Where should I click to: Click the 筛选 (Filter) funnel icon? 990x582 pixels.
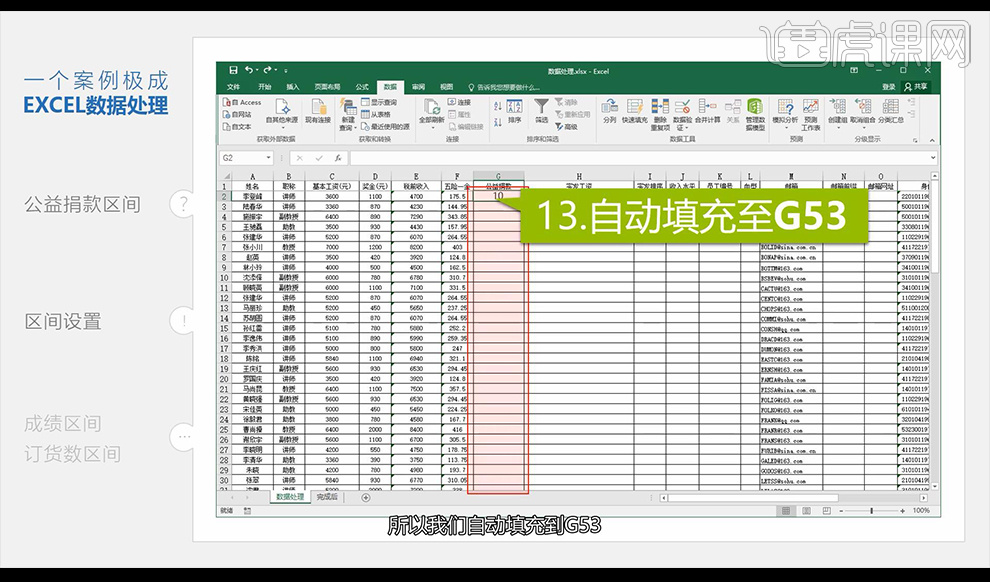click(541, 105)
